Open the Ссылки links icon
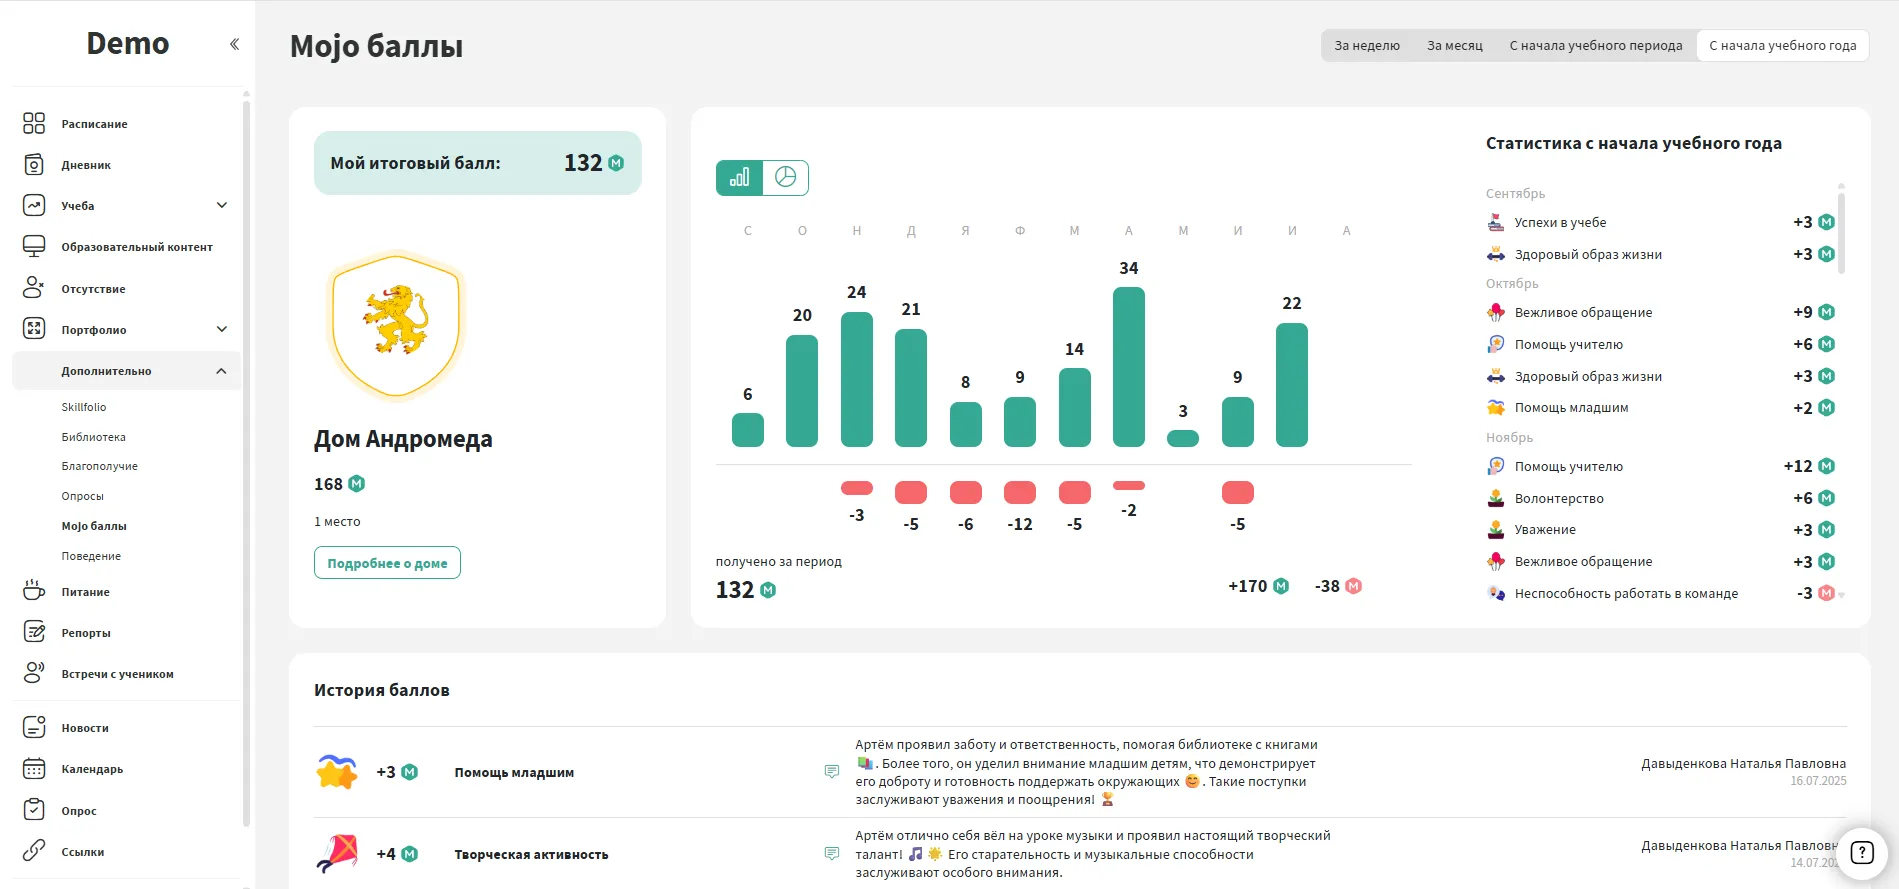The width and height of the screenshot is (1899, 889). click(34, 851)
